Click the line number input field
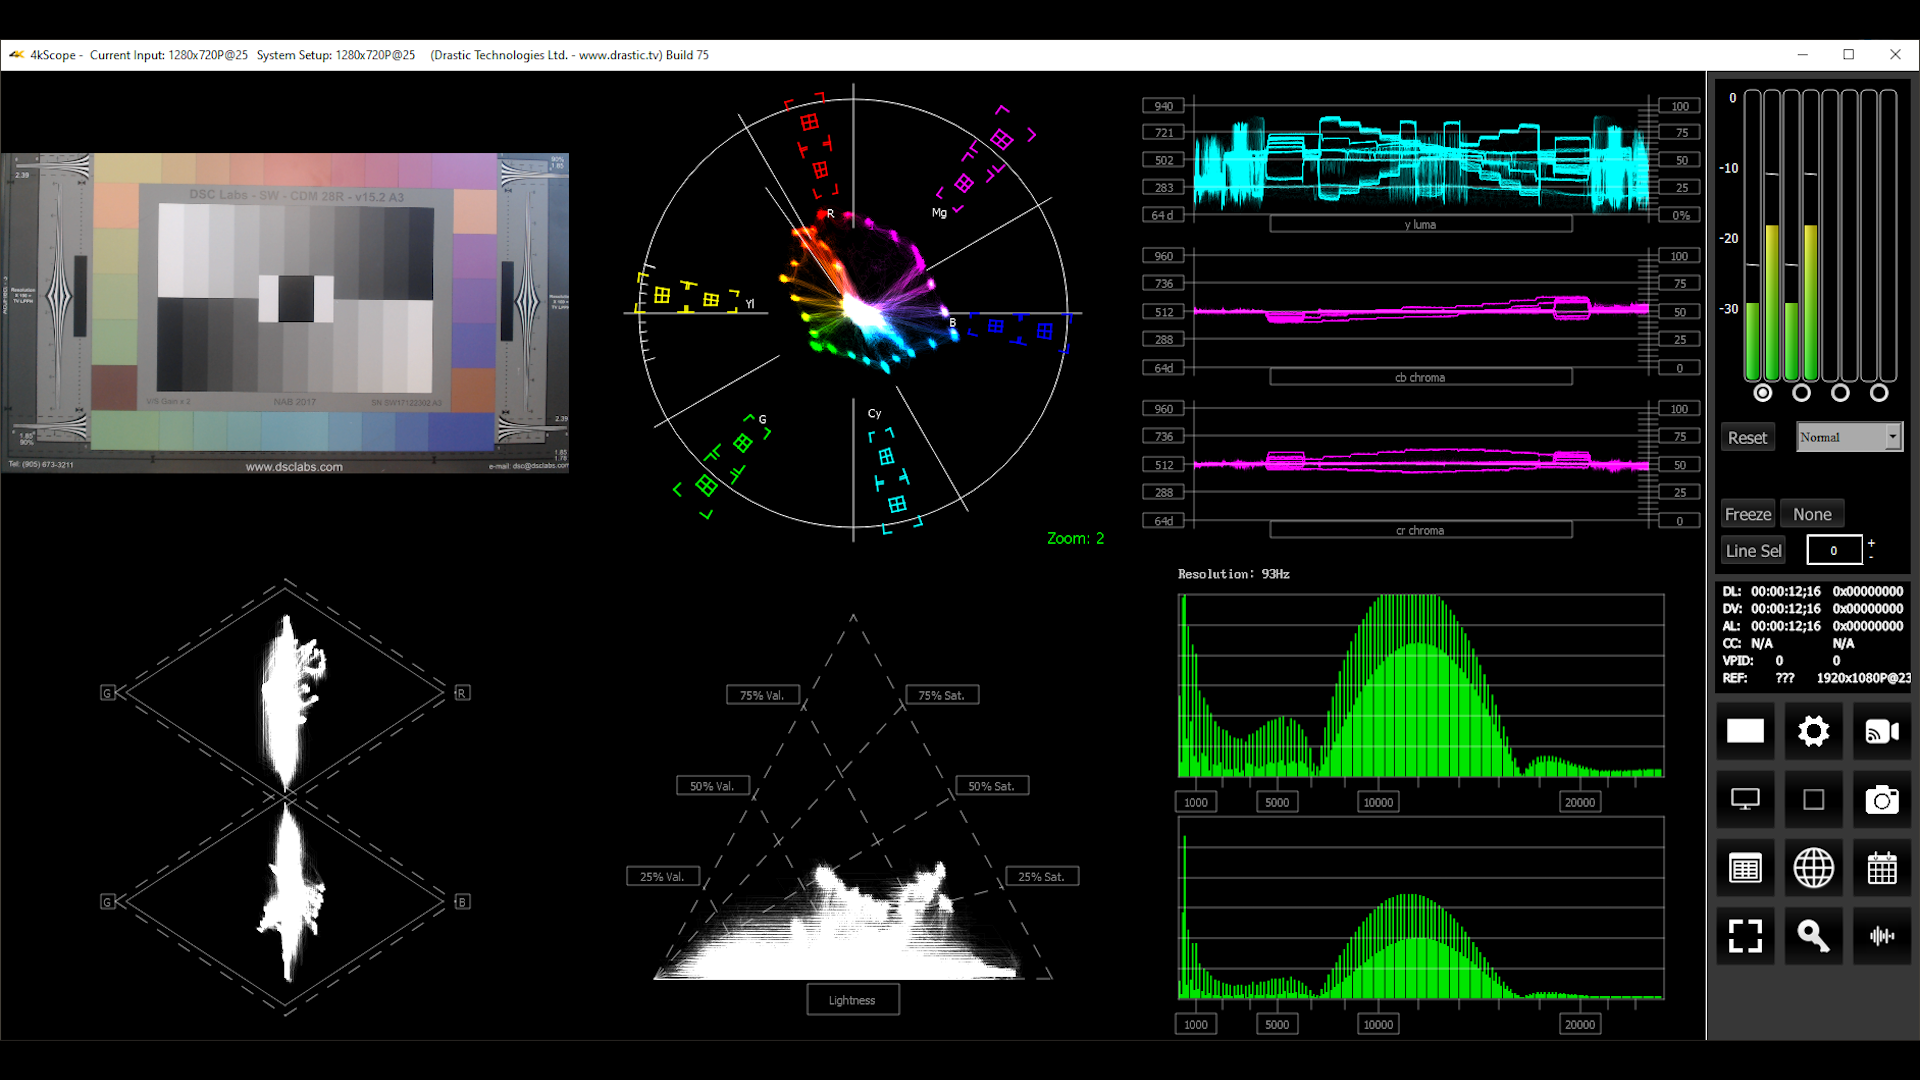Image resolution: width=1920 pixels, height=1080 pixels. click(1834, 550)
